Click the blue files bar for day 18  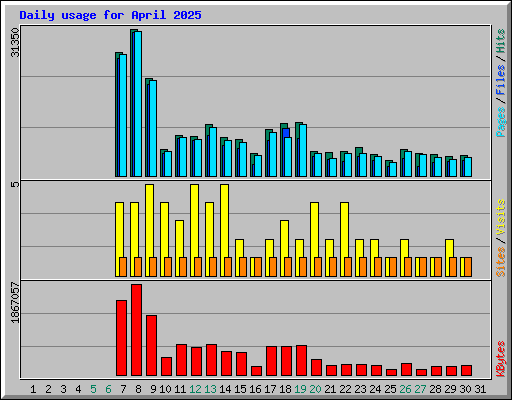click(286, 133)
